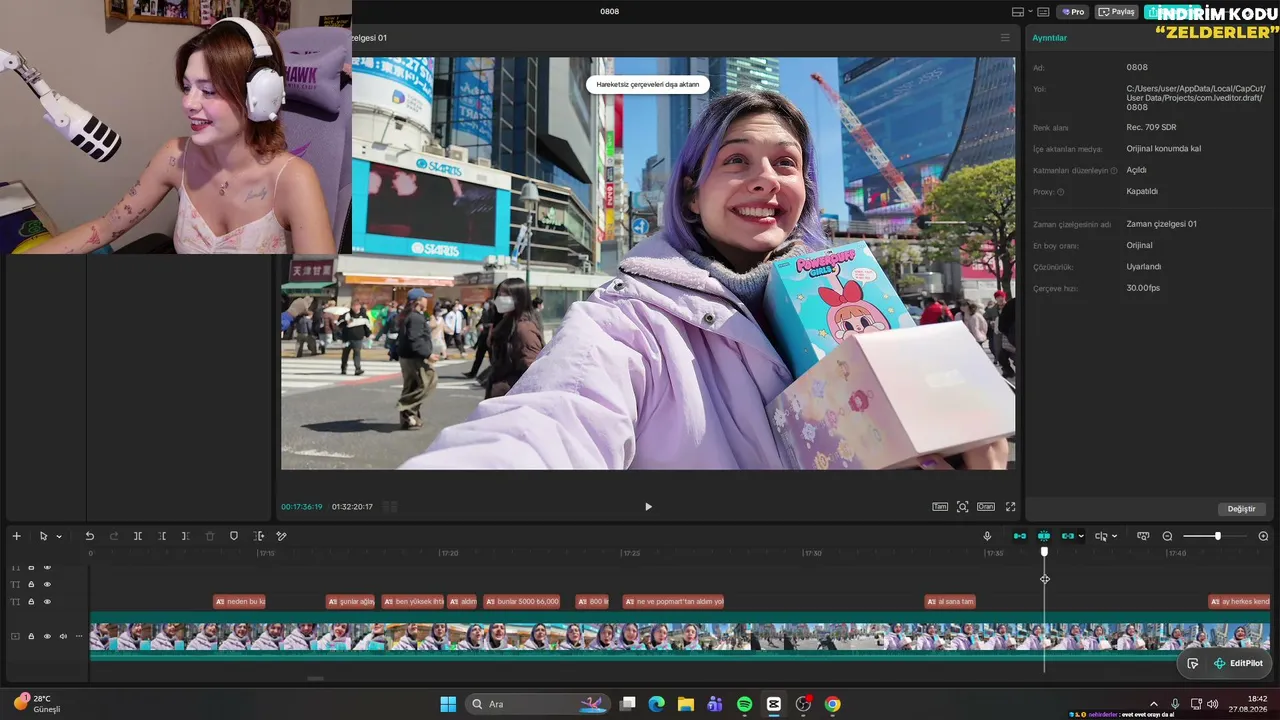Show hidden system tray icons
The height and width of the screenshot is (720, 1280).
tap(1154, 704)
